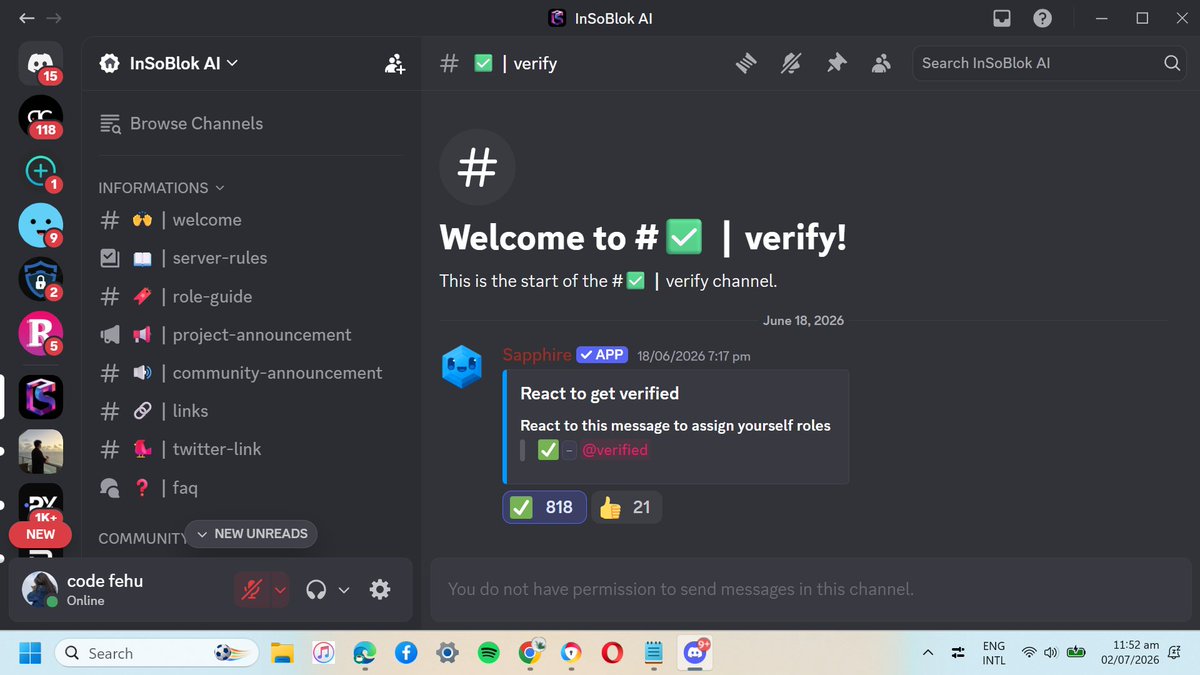
Task: Click the Sapphire username
Action: point(537,355)
